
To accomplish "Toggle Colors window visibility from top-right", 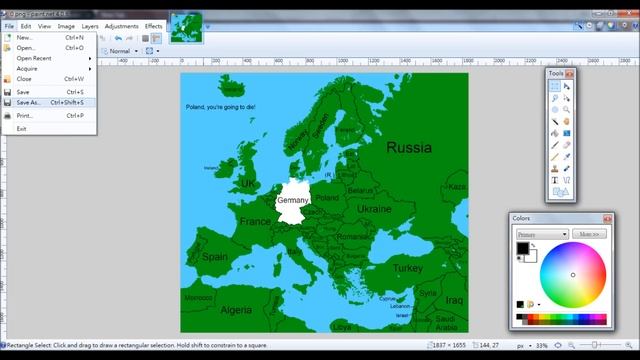I will pyautogui.click(x=611, y=25).
